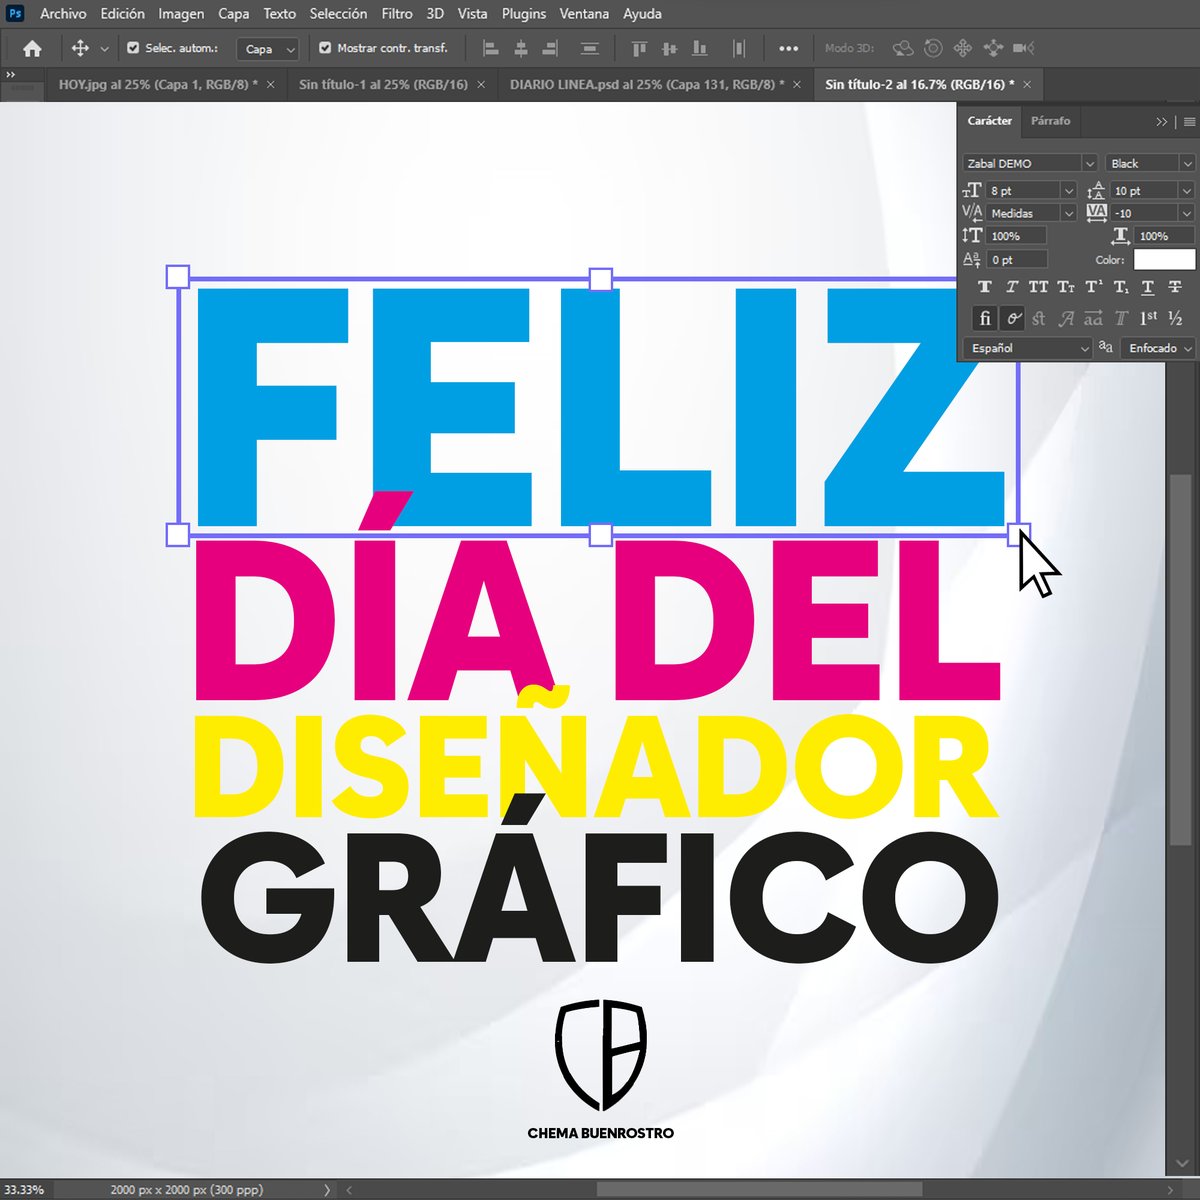
Task: Apply Subscript style
Action: pos(1121,288)
